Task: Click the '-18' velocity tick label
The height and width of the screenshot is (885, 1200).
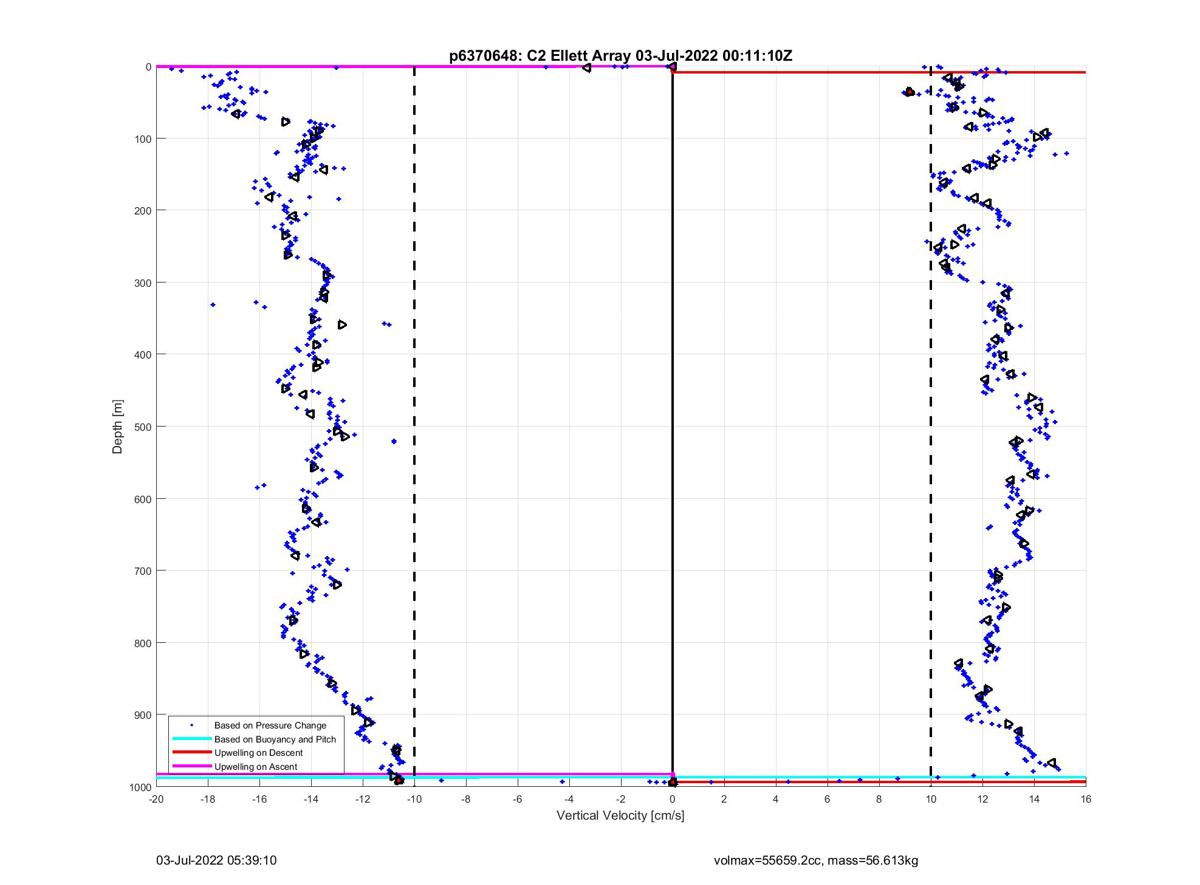Action: coord(208,799)
